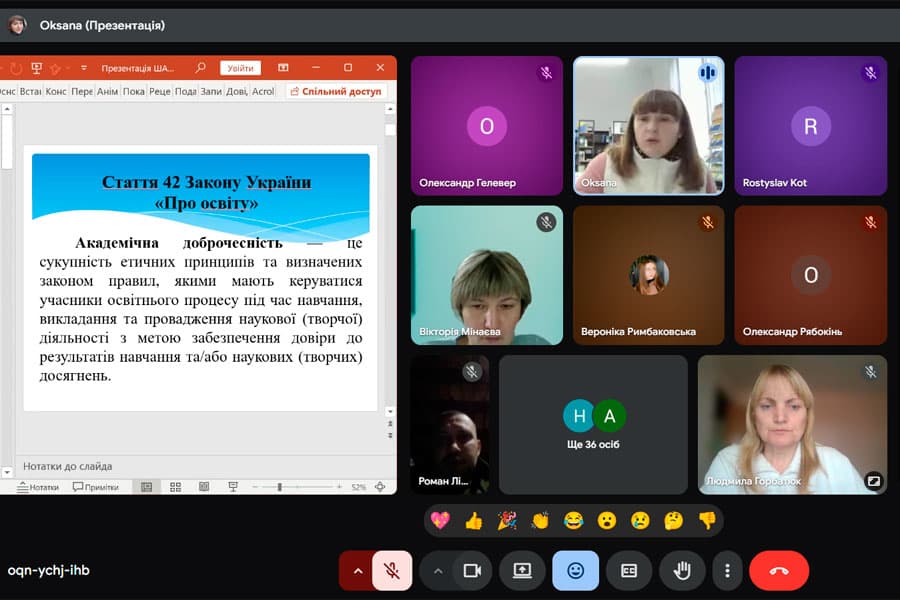
Task: Click the PowerPoint search magnifier icon
Action: (201, 68)
